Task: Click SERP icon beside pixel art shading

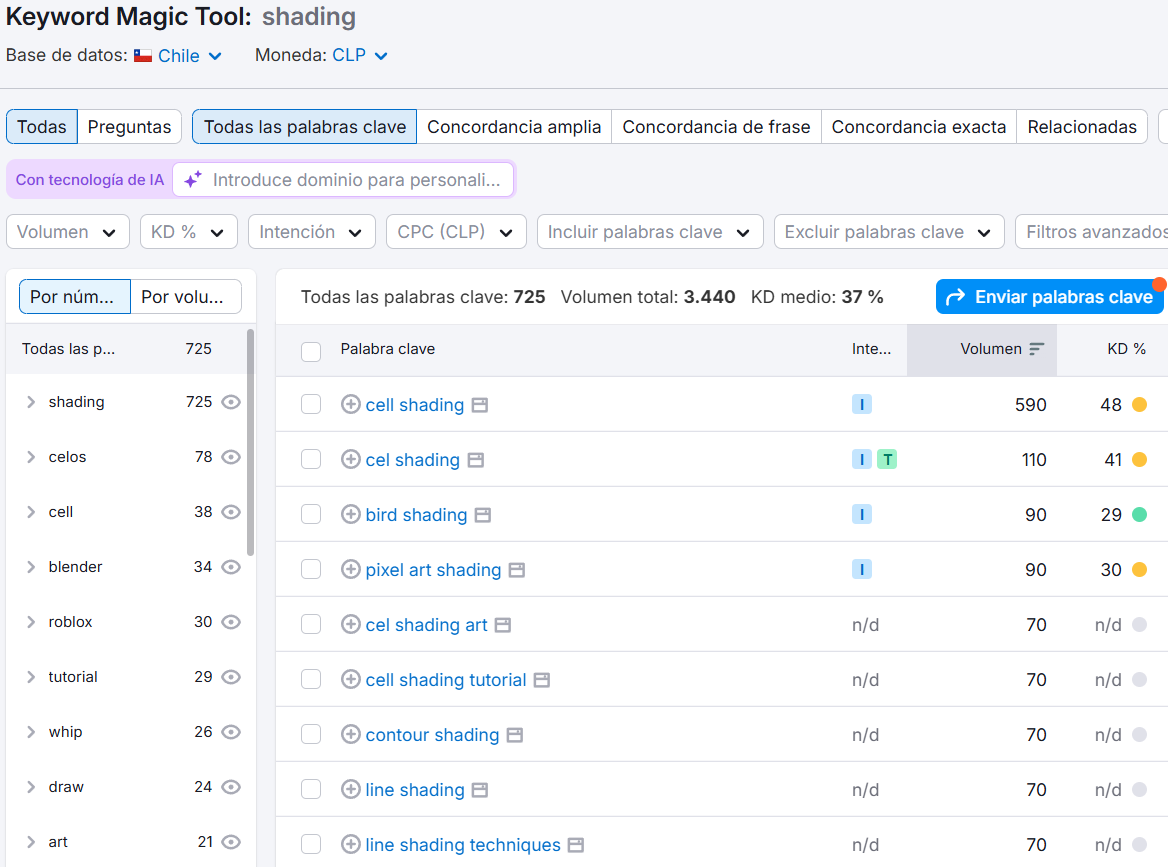Action: click(x=517, y=570)
